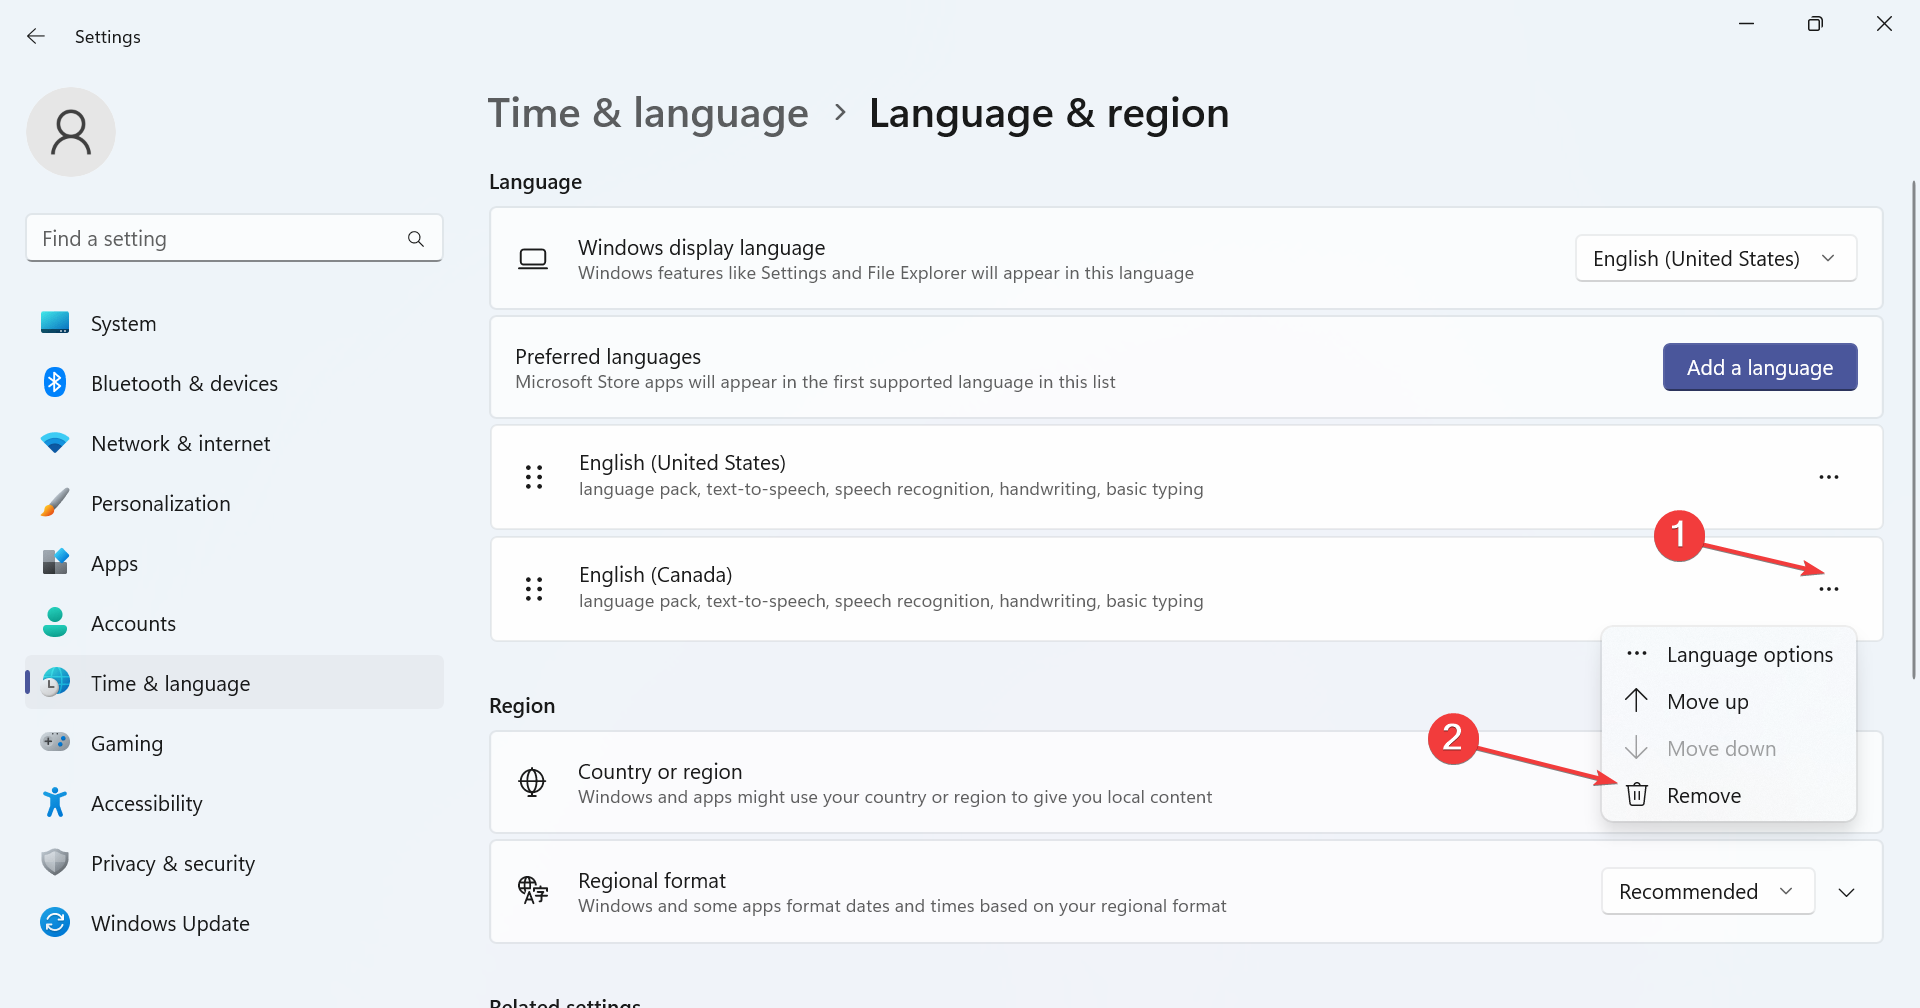Click the Regional format icon
The width and height of the screenshot is (1920, 1008).
(533, 890)
